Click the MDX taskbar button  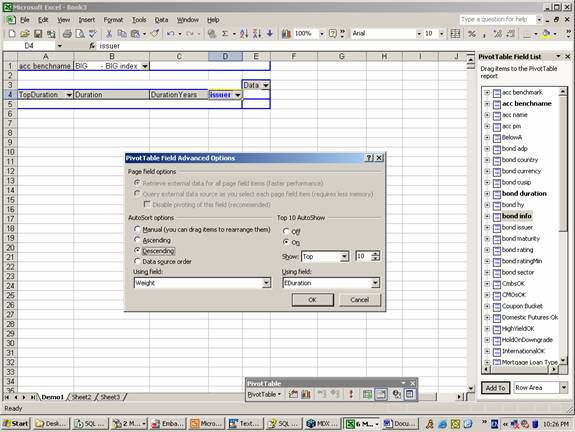click(322, 424)
